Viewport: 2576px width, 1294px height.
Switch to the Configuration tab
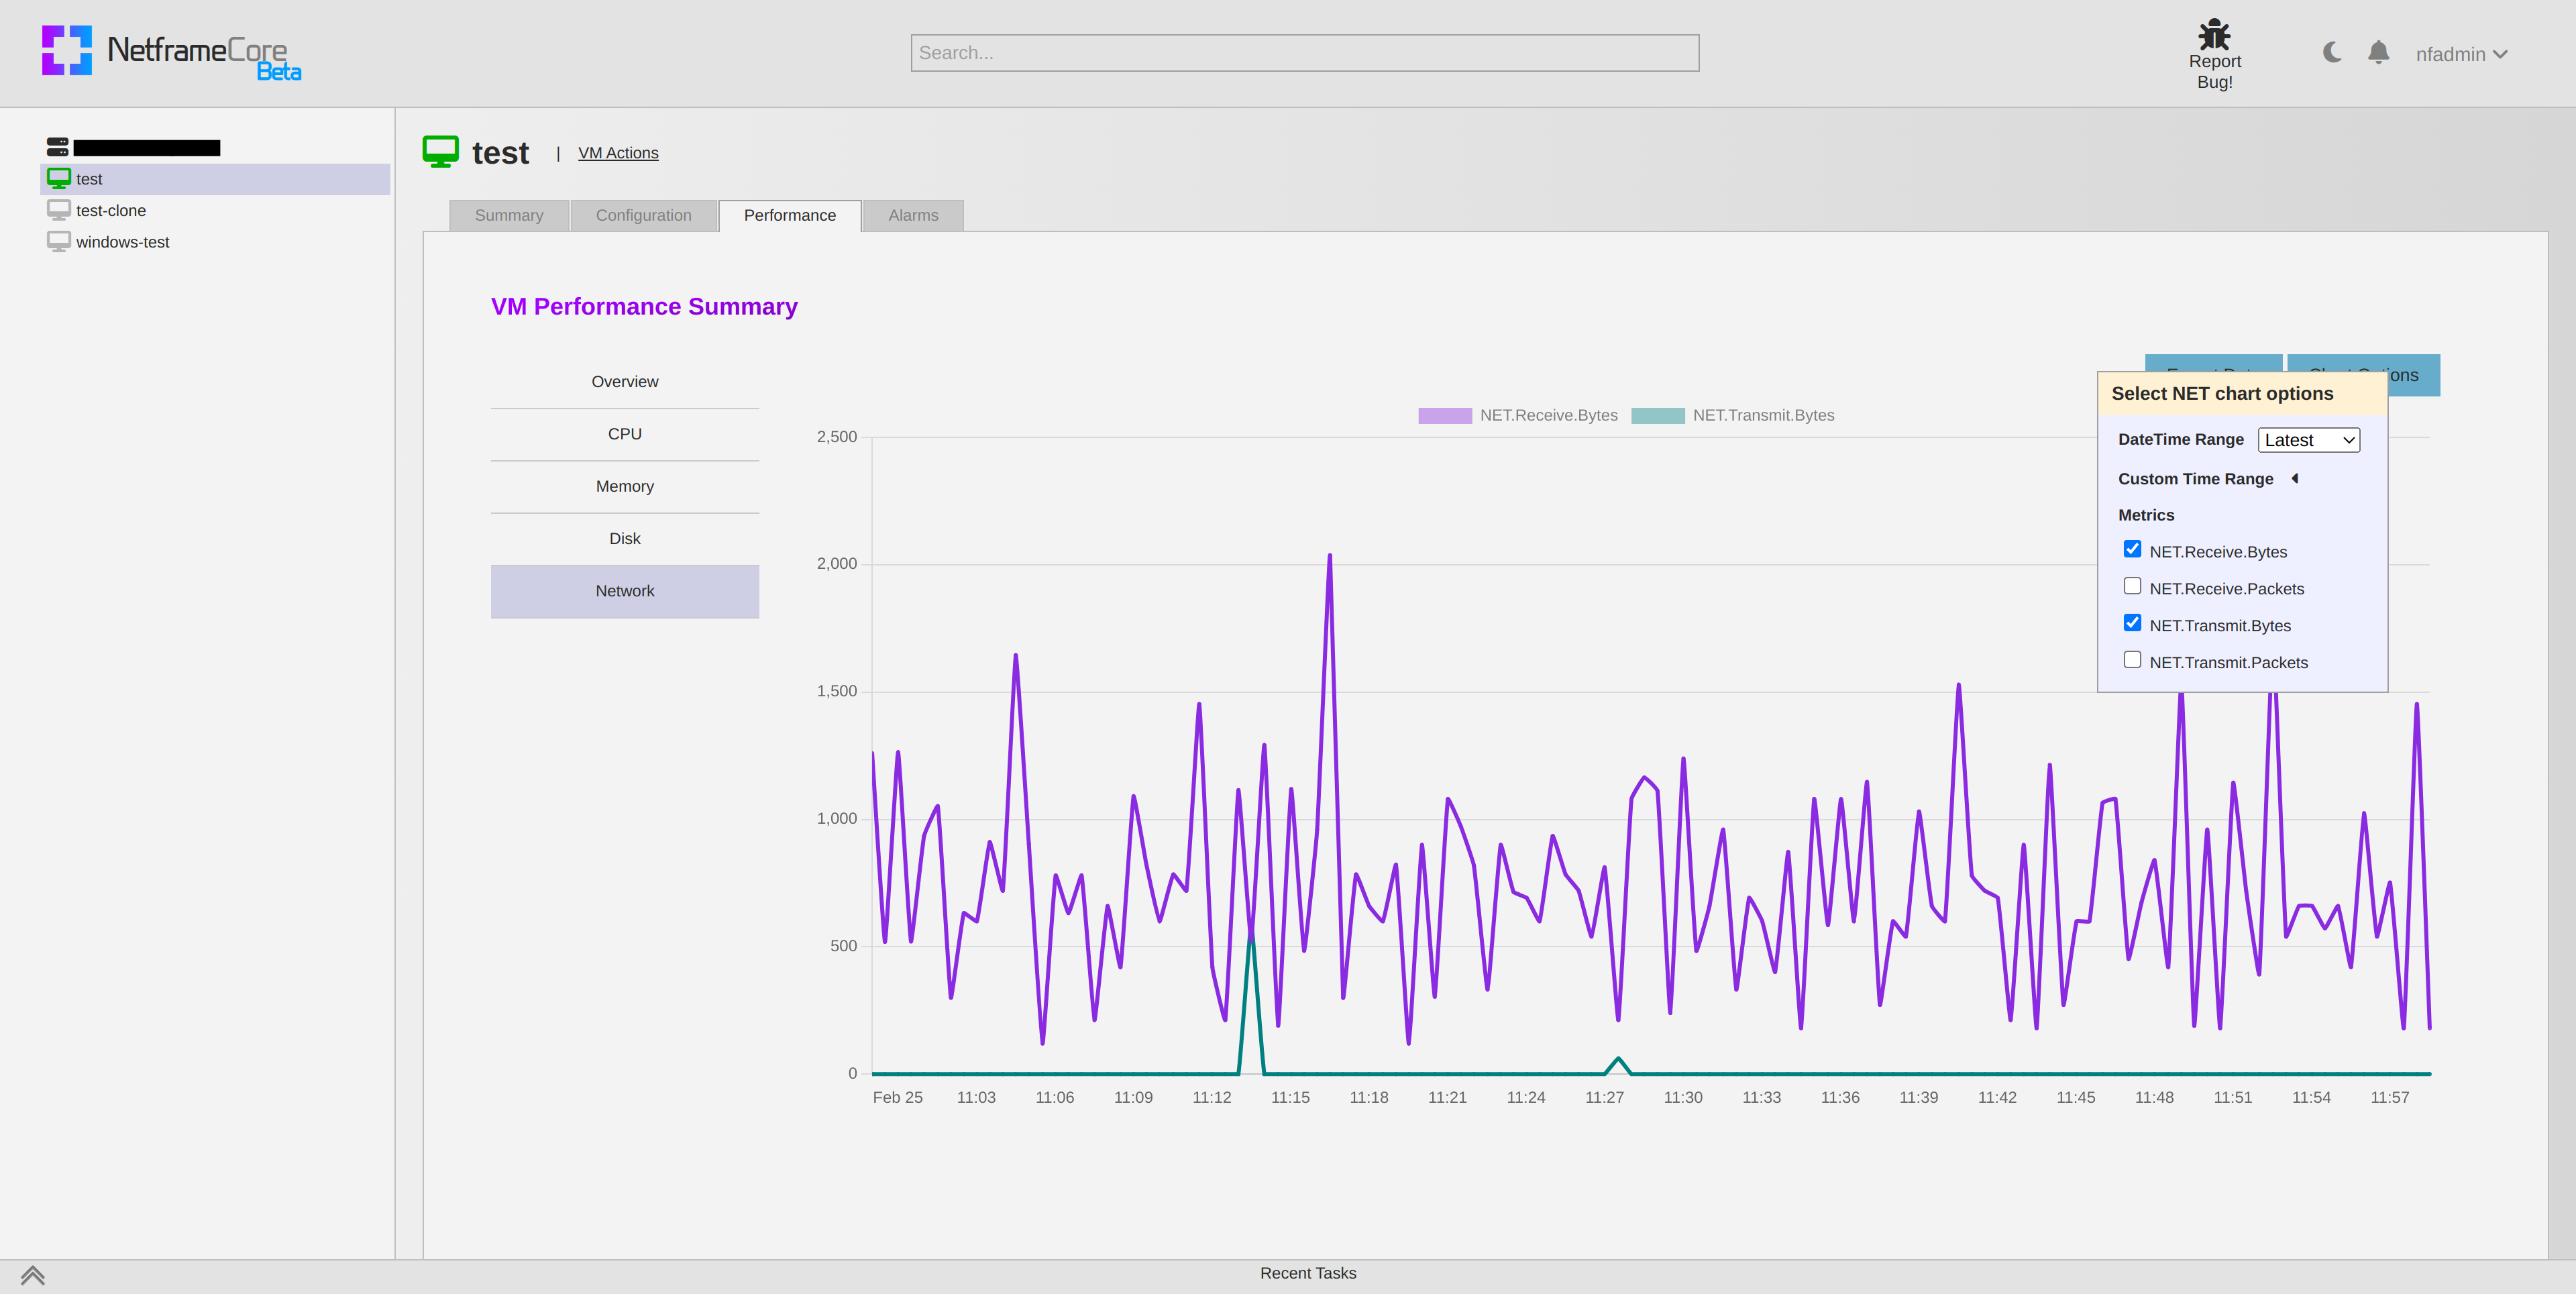point(643,215)
